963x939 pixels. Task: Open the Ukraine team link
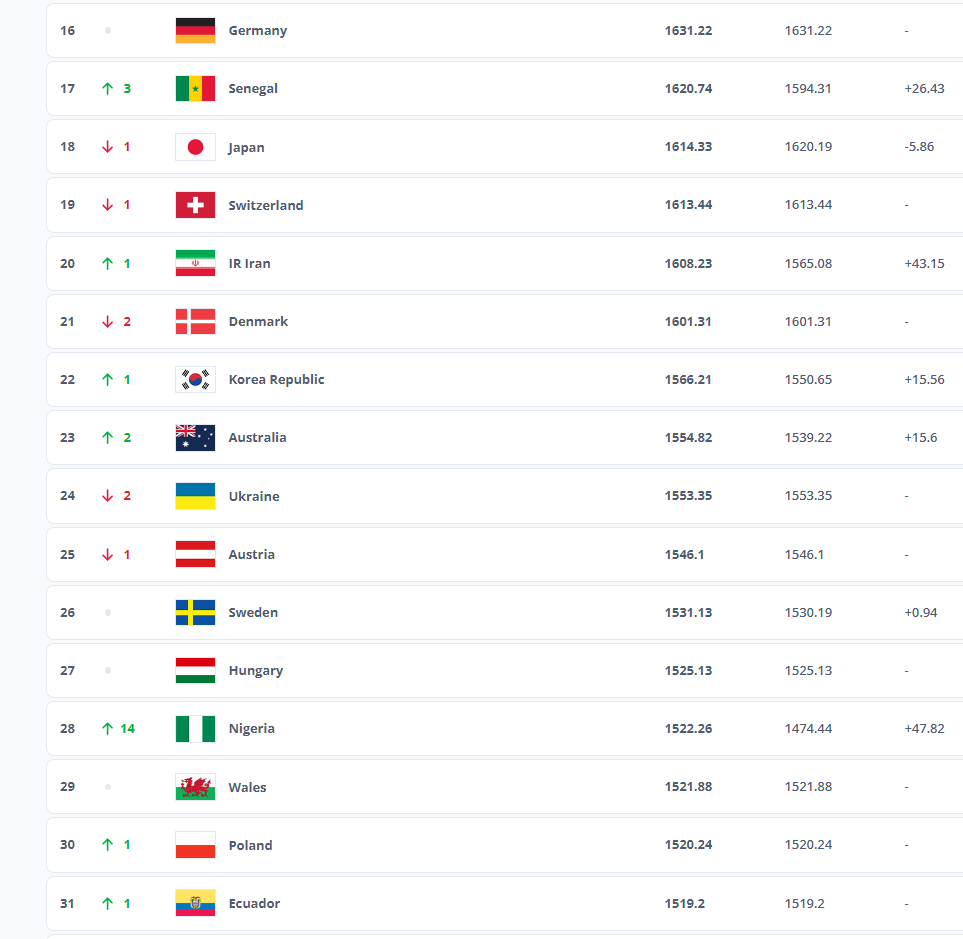(x=254, y=496)
